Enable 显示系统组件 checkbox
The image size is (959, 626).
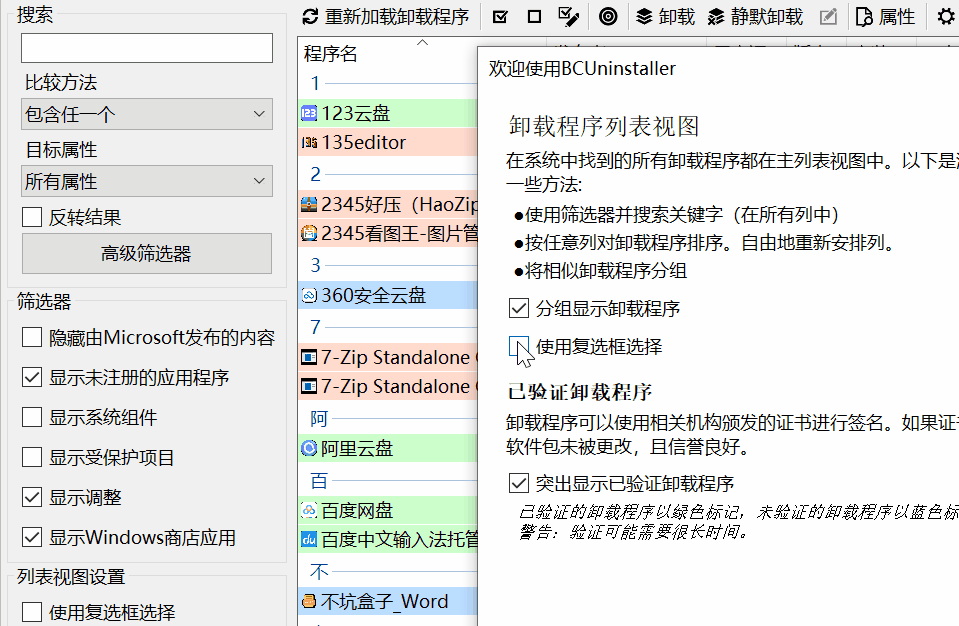coord(32,417)
